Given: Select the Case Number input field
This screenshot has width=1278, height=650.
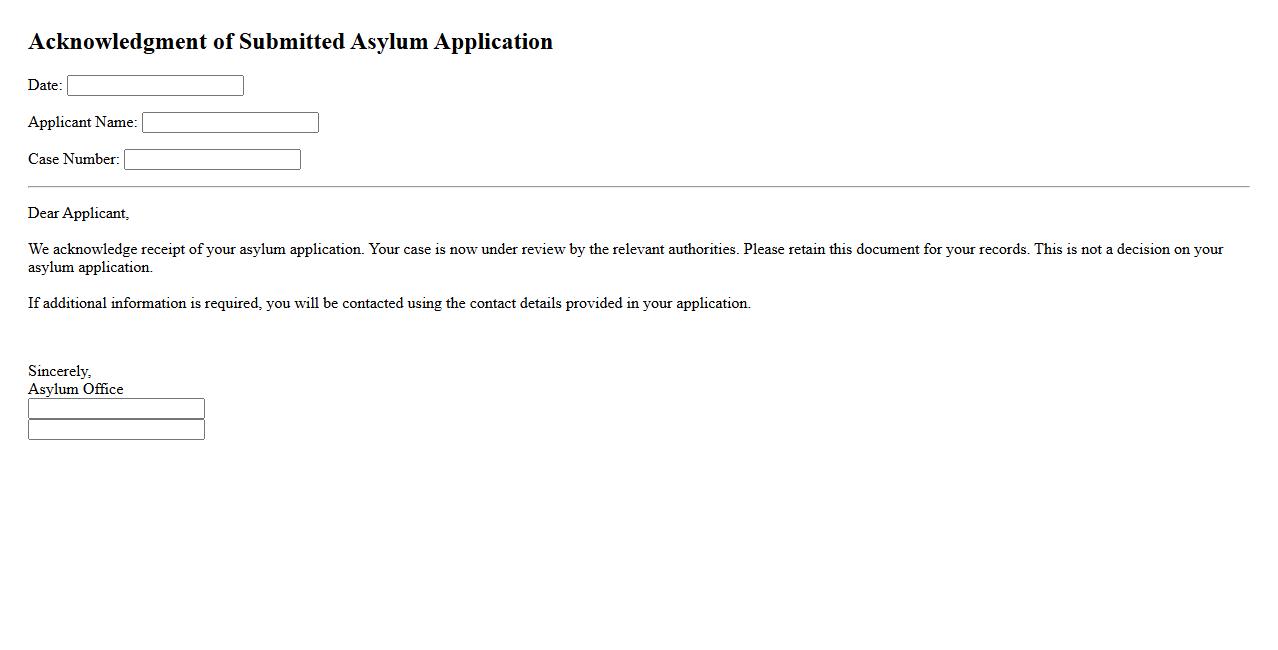Looking at the screenshot, I should tap(212, 160).
